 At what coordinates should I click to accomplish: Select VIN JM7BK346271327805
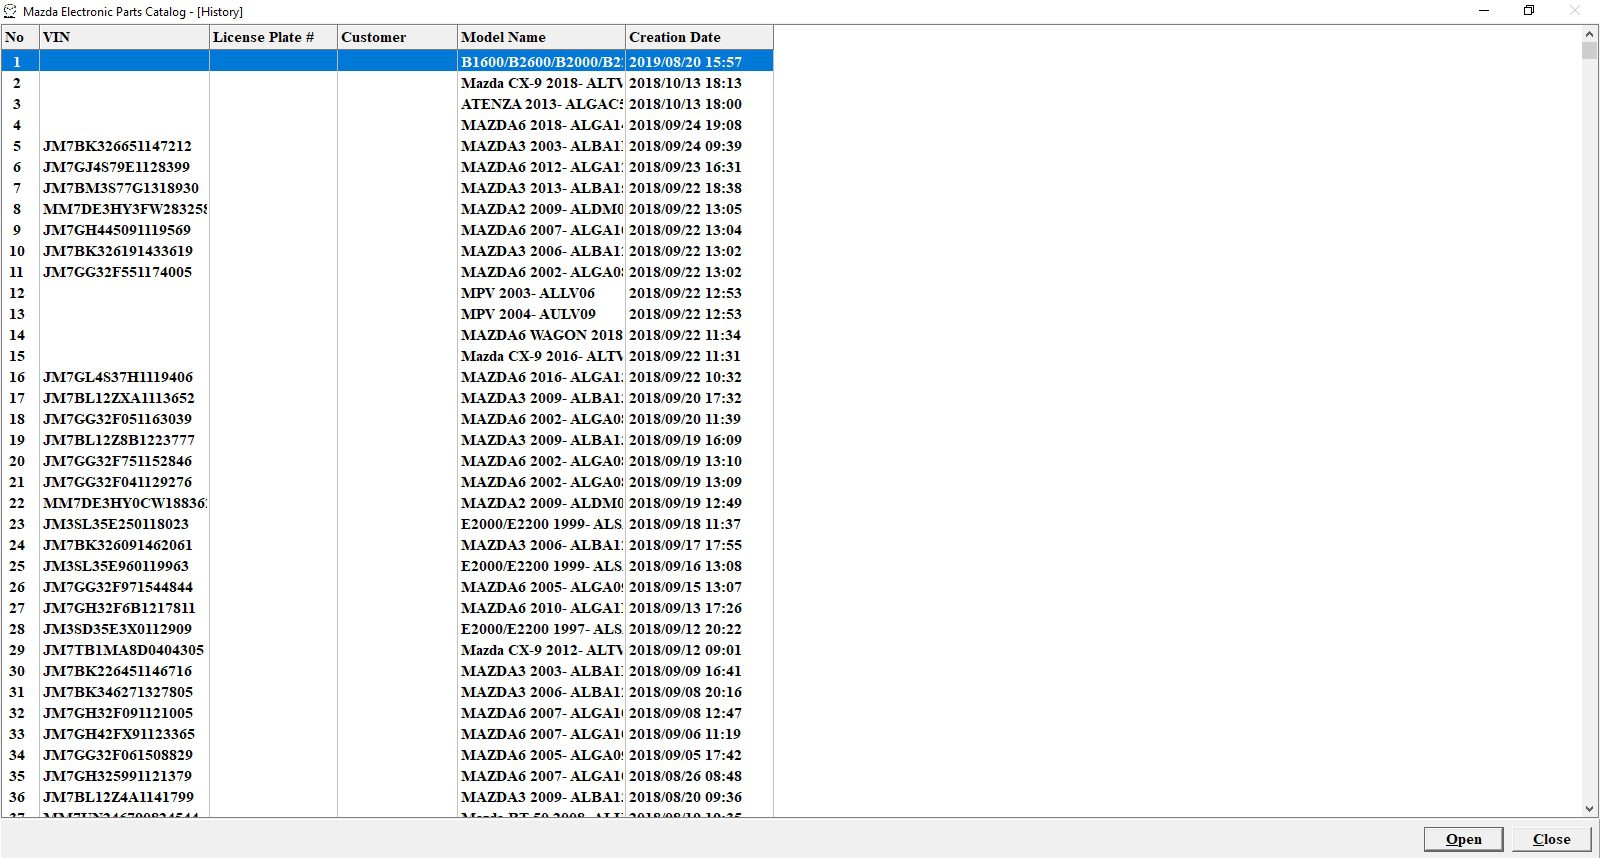tap(118, 692)
